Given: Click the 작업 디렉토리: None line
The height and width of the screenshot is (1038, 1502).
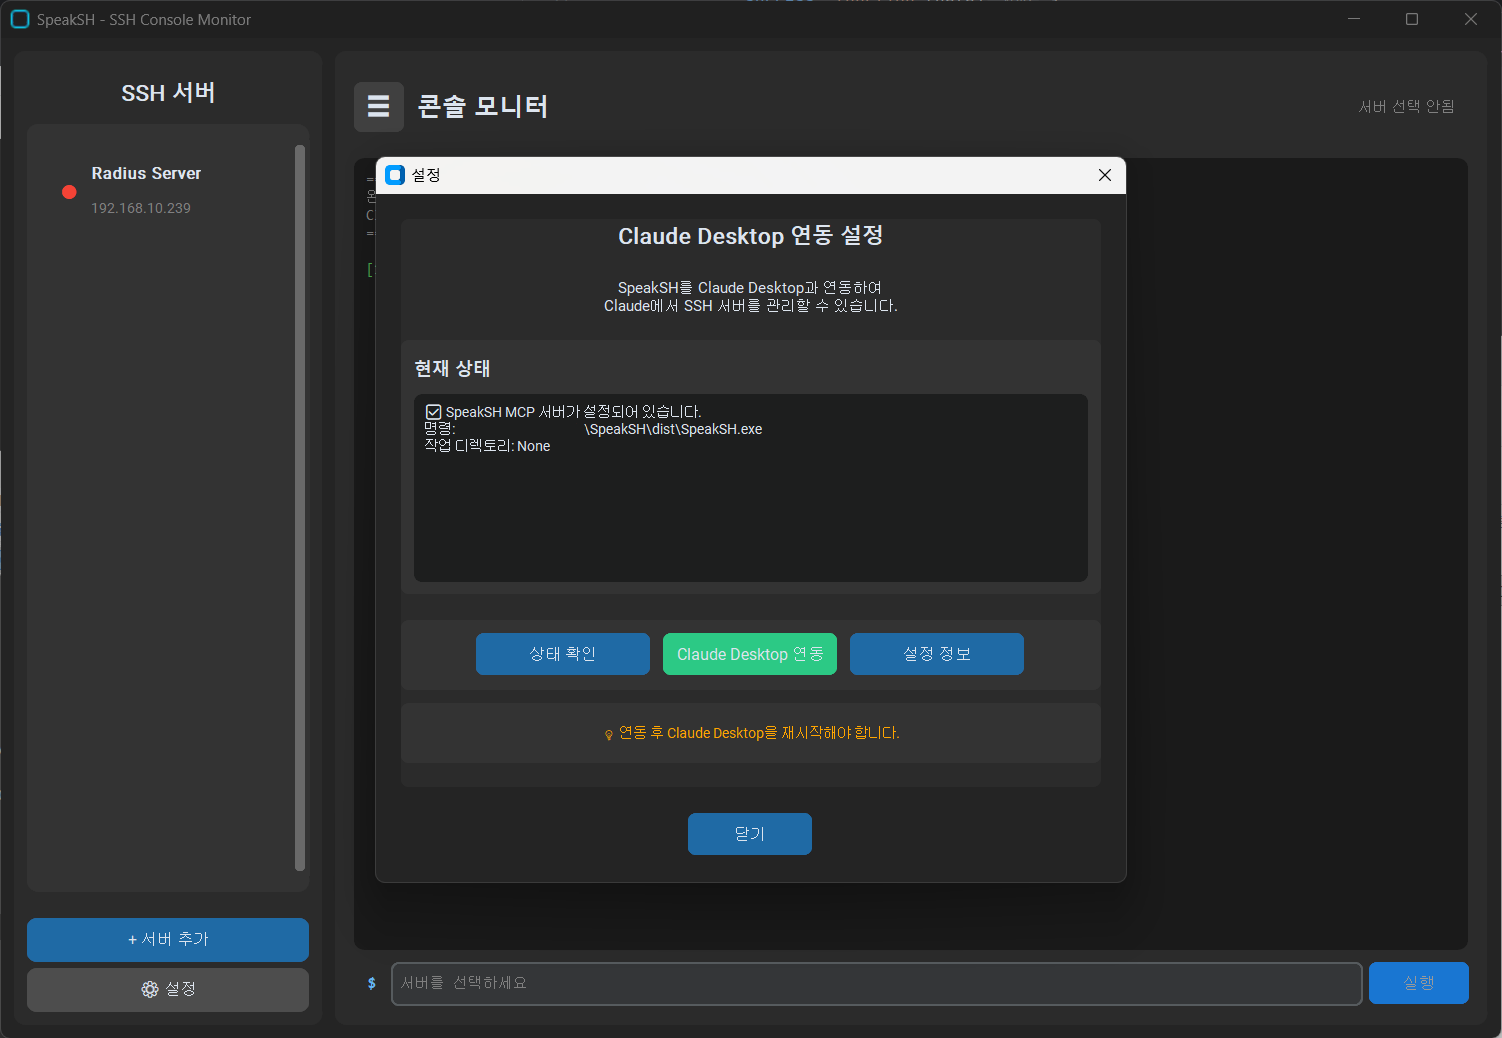Looking at the screenshot, I should [x=487, y=446].
